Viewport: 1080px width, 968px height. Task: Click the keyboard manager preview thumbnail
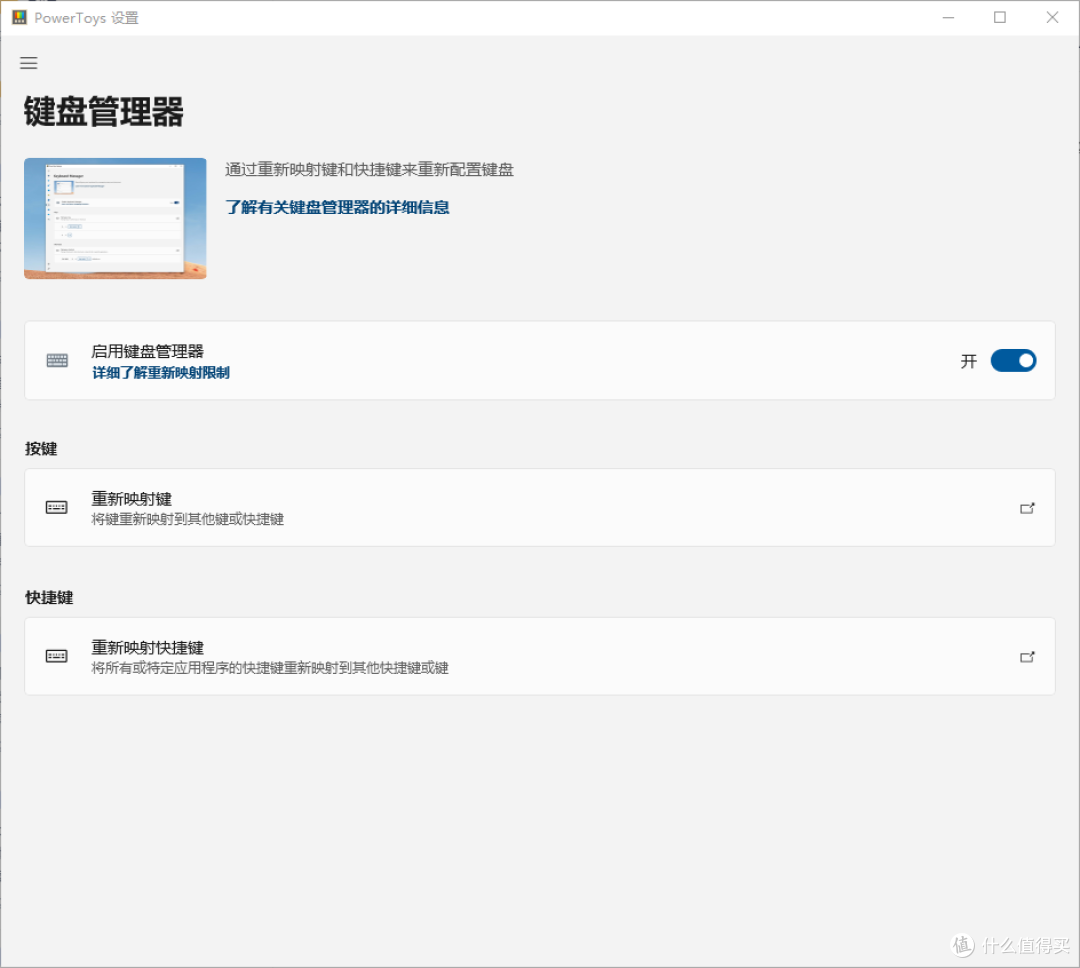pos(115,218)
